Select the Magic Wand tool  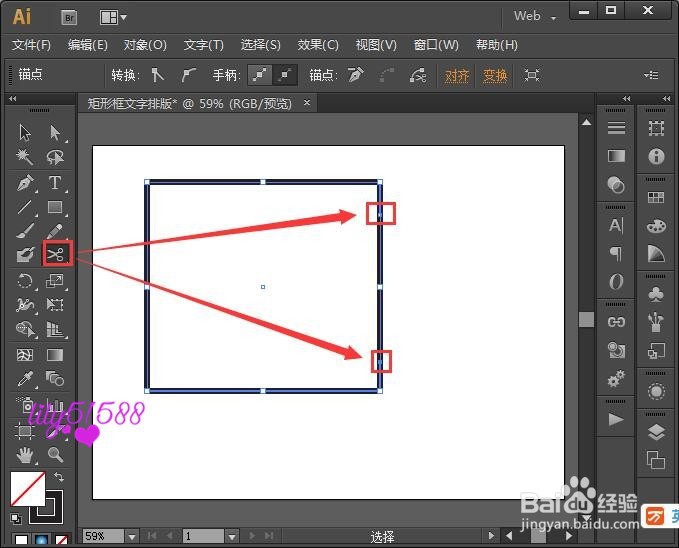tap(25, 157)
